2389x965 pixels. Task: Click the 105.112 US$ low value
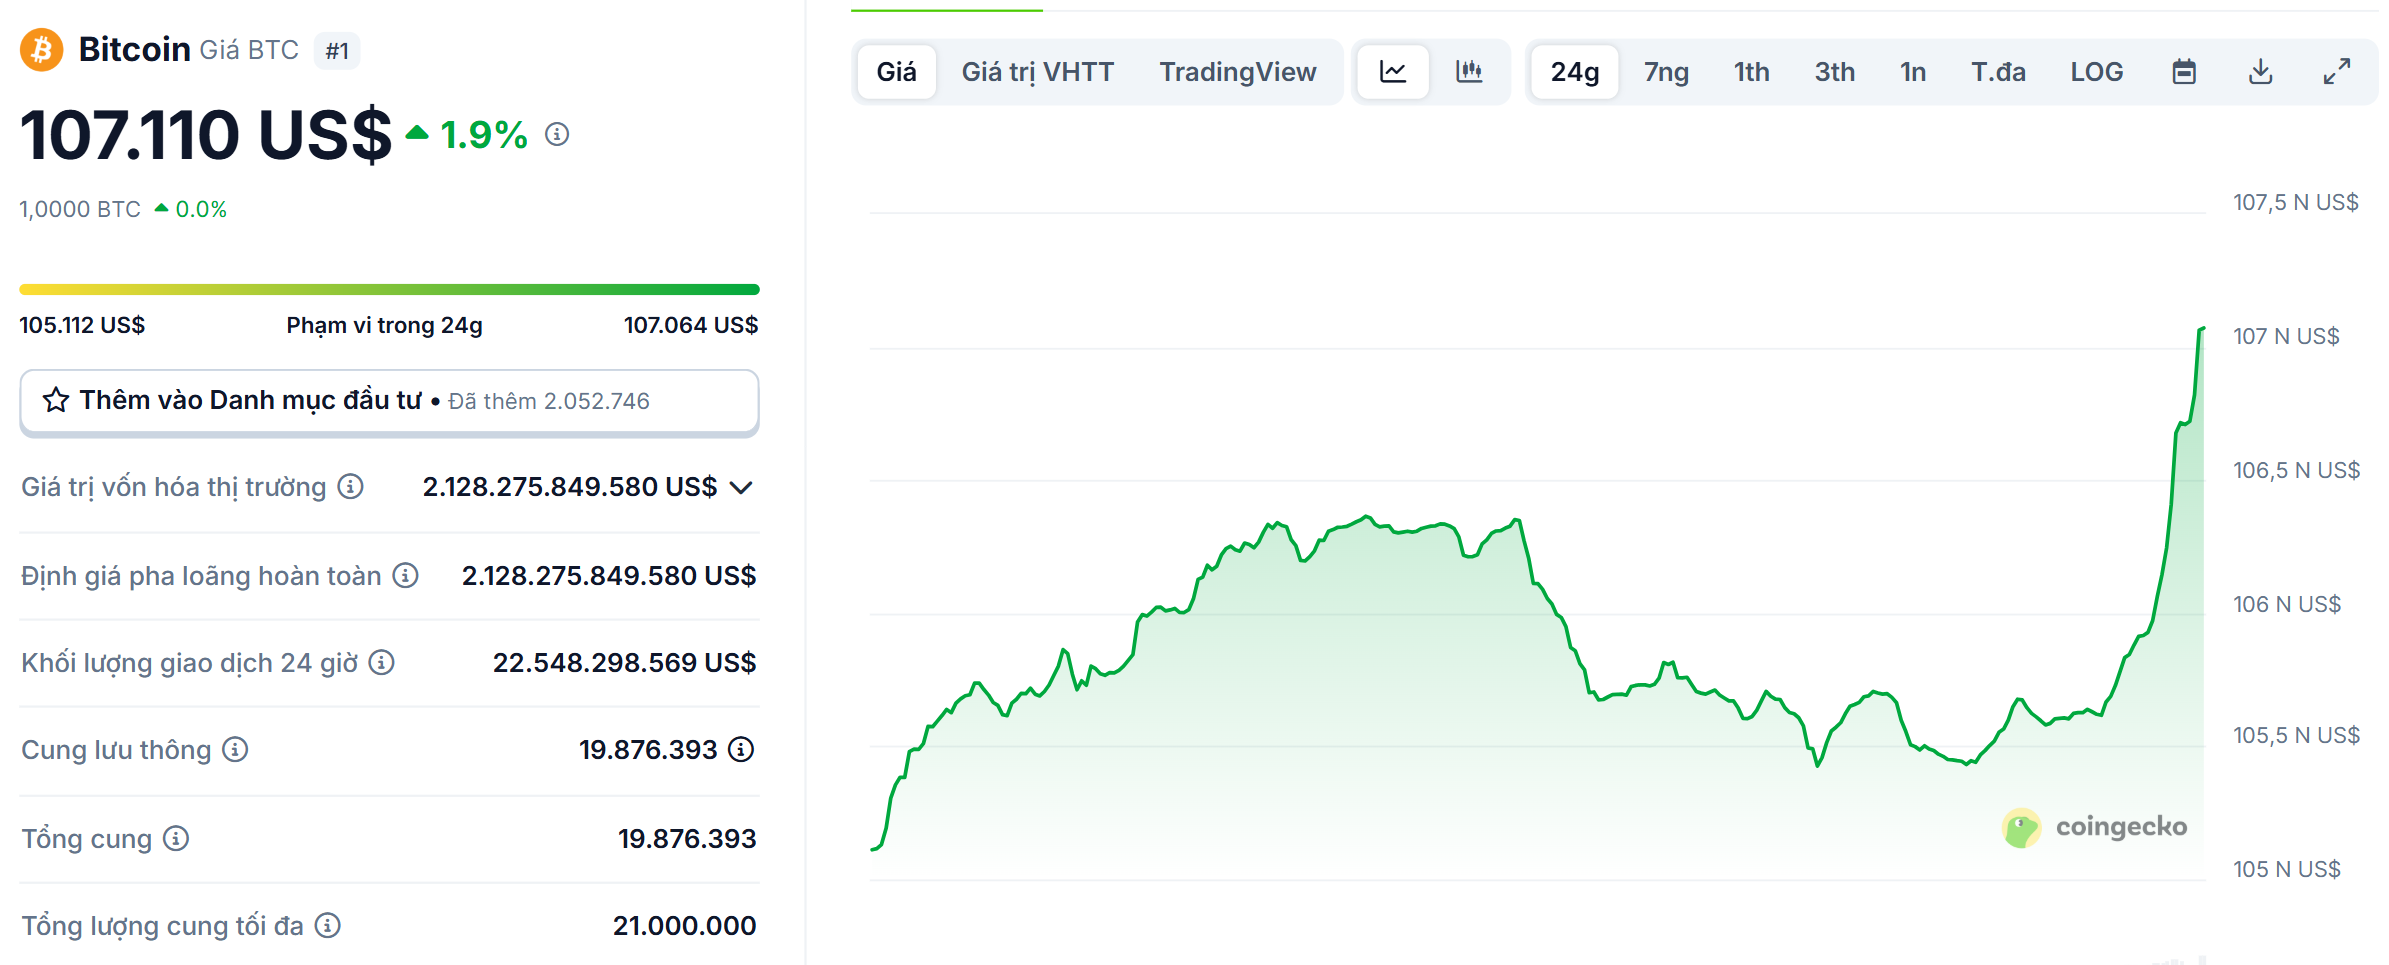tap(82, 325)
